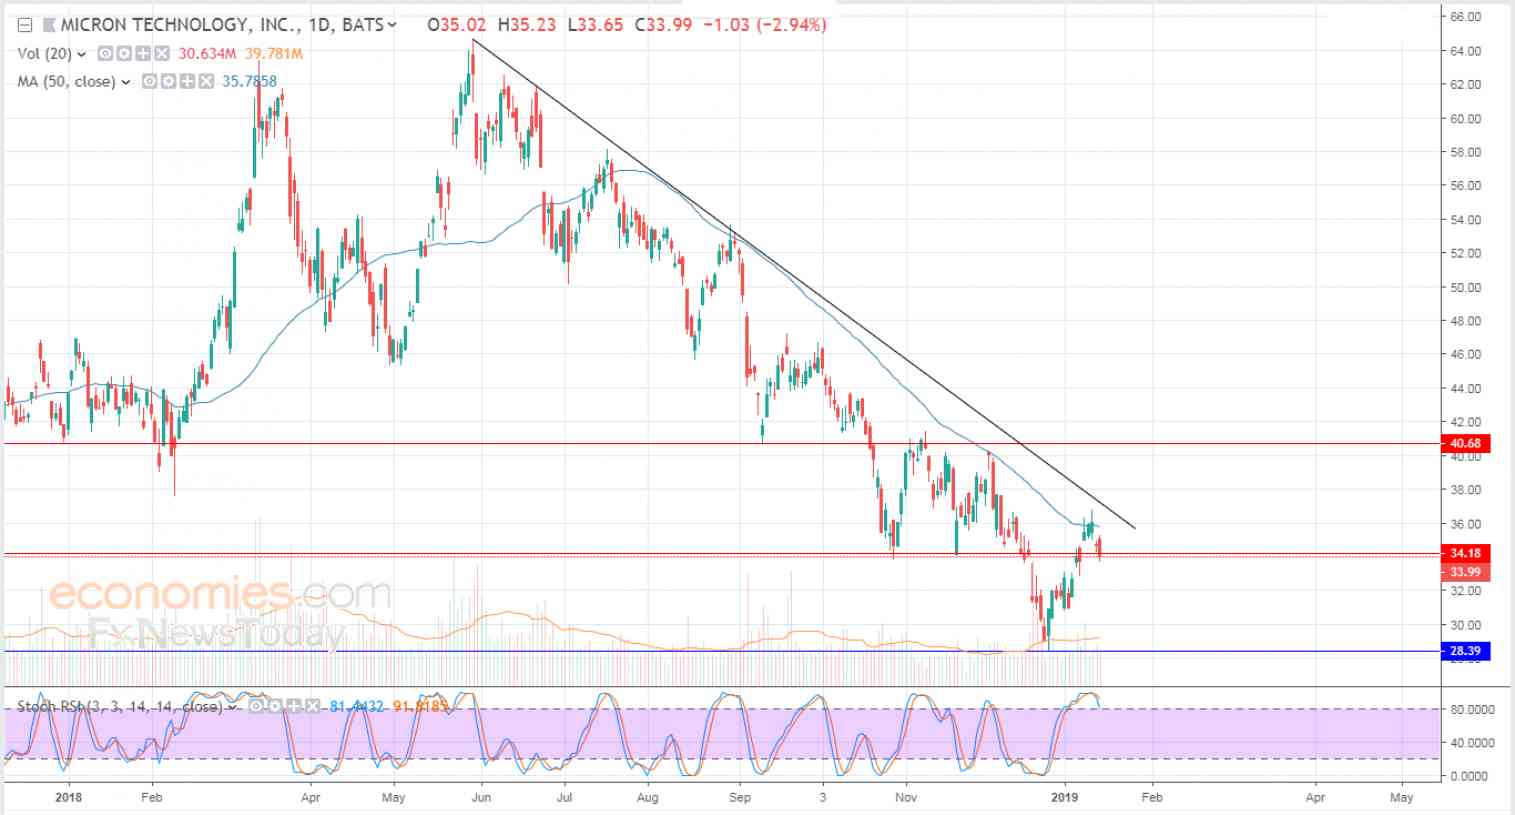Viewport: 1515px width, 815px height.
Task: Click the Jun label on the time axis
Action: coord(480,797)
